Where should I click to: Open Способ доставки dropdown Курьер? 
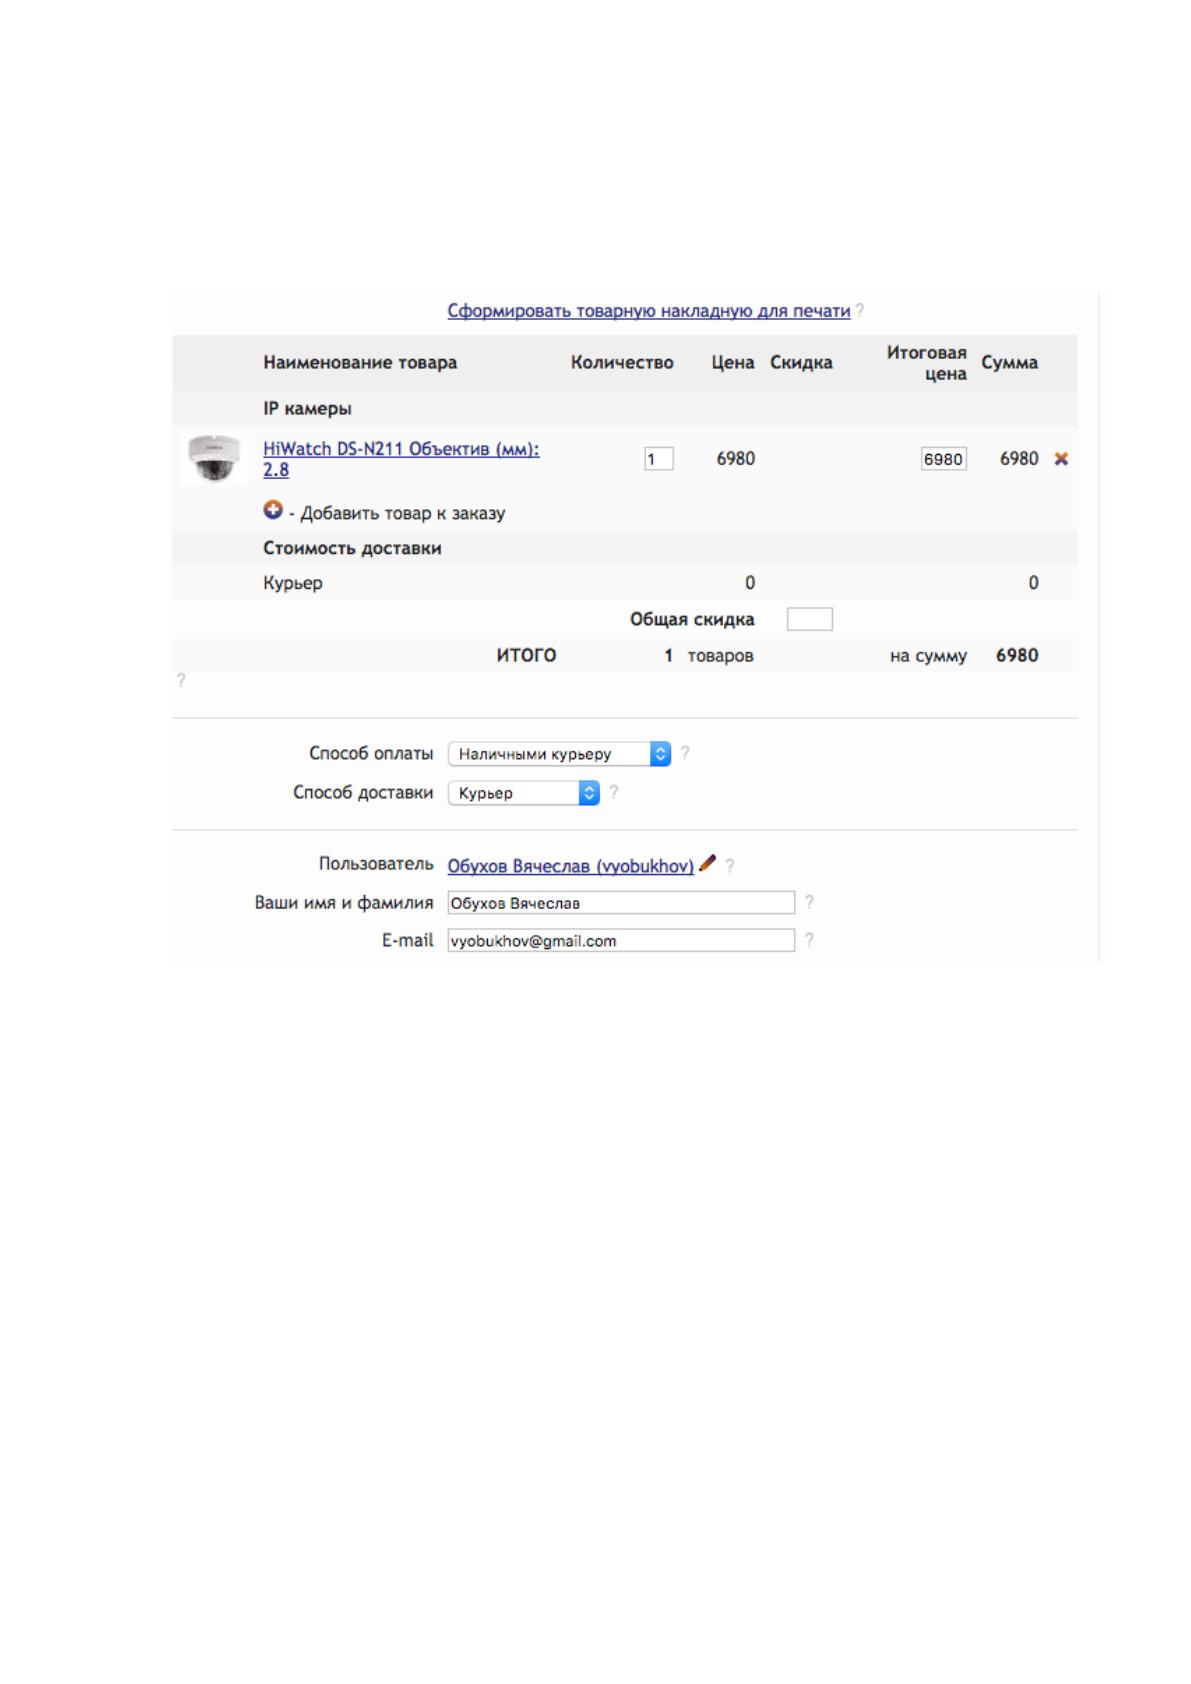coord(524,793)
